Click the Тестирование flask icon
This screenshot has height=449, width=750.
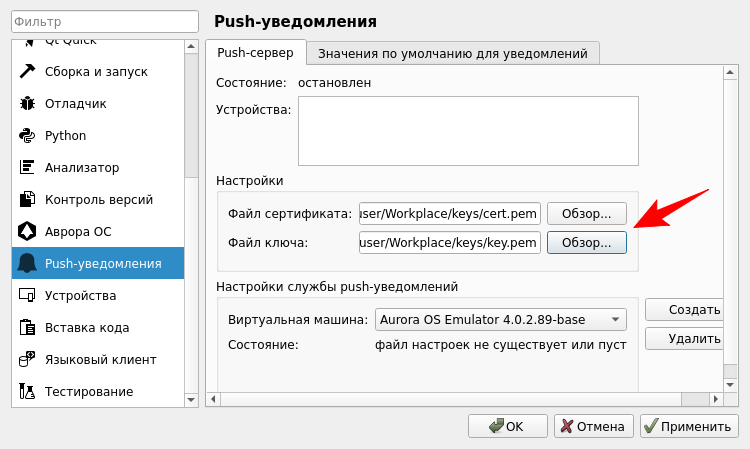pyautogui.click(x=27, y=392)
